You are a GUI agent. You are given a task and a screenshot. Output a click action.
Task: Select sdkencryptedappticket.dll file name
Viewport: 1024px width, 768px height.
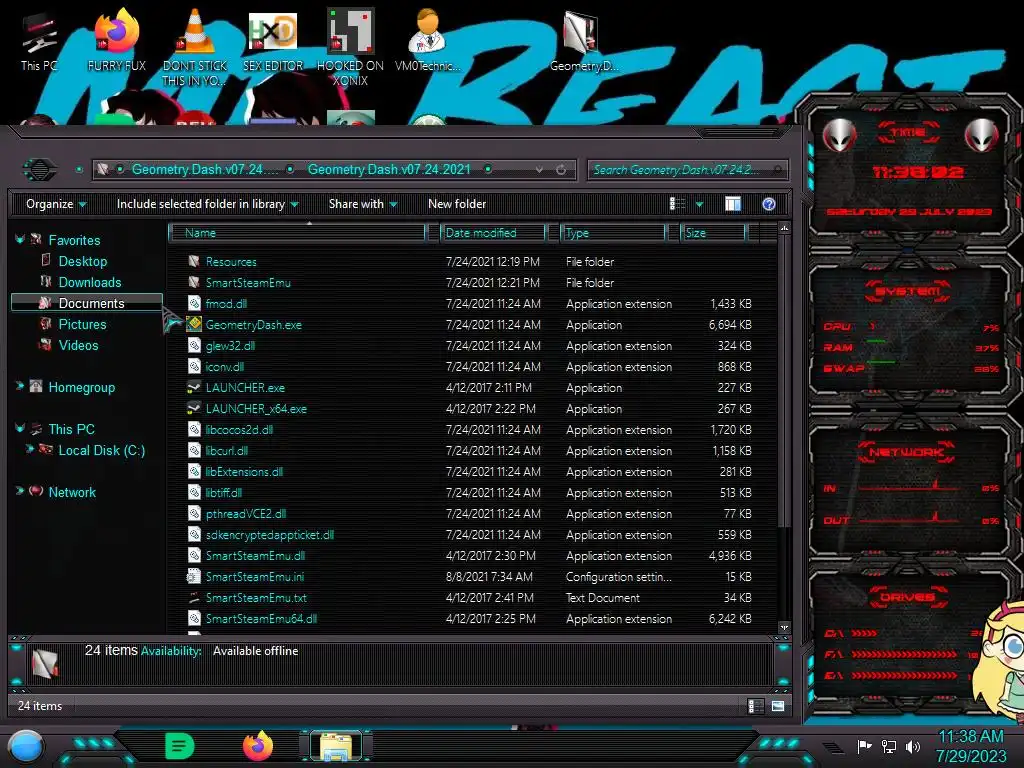coord(270,535)
